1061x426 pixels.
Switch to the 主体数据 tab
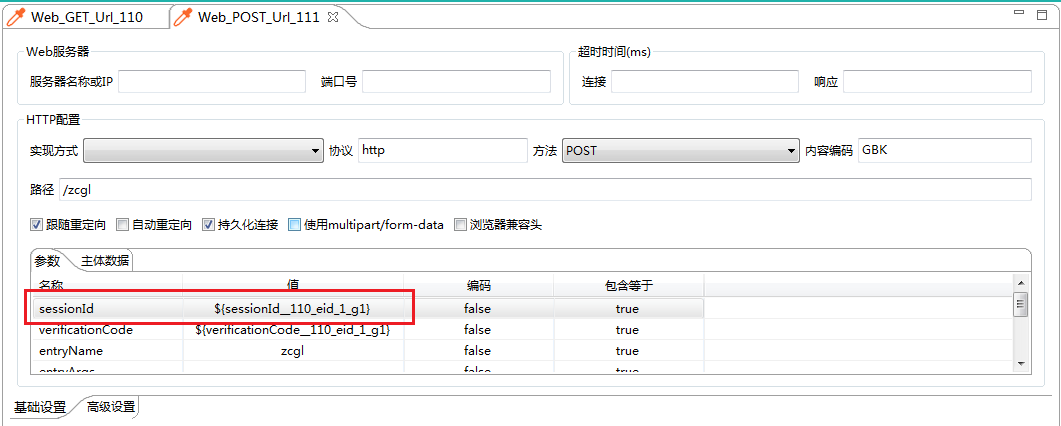105,261
